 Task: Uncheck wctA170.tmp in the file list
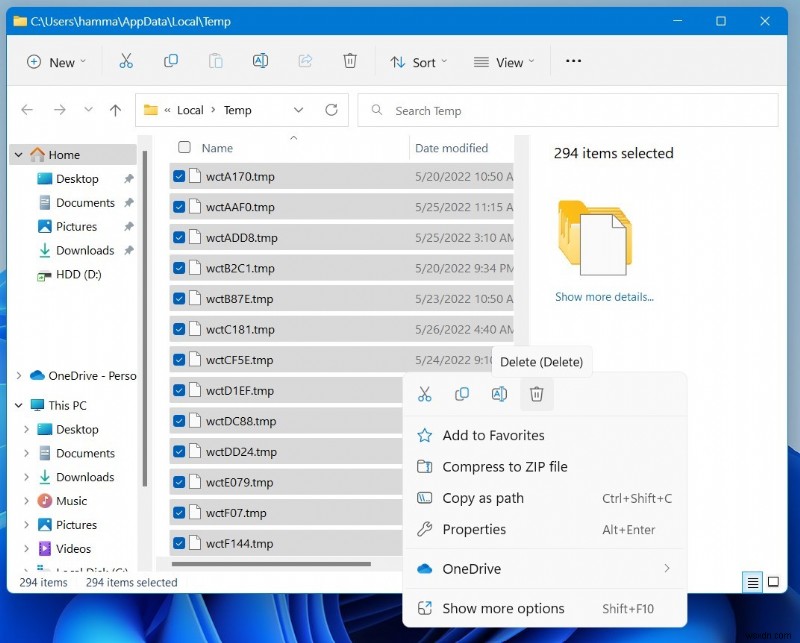[x=180, y=175]
